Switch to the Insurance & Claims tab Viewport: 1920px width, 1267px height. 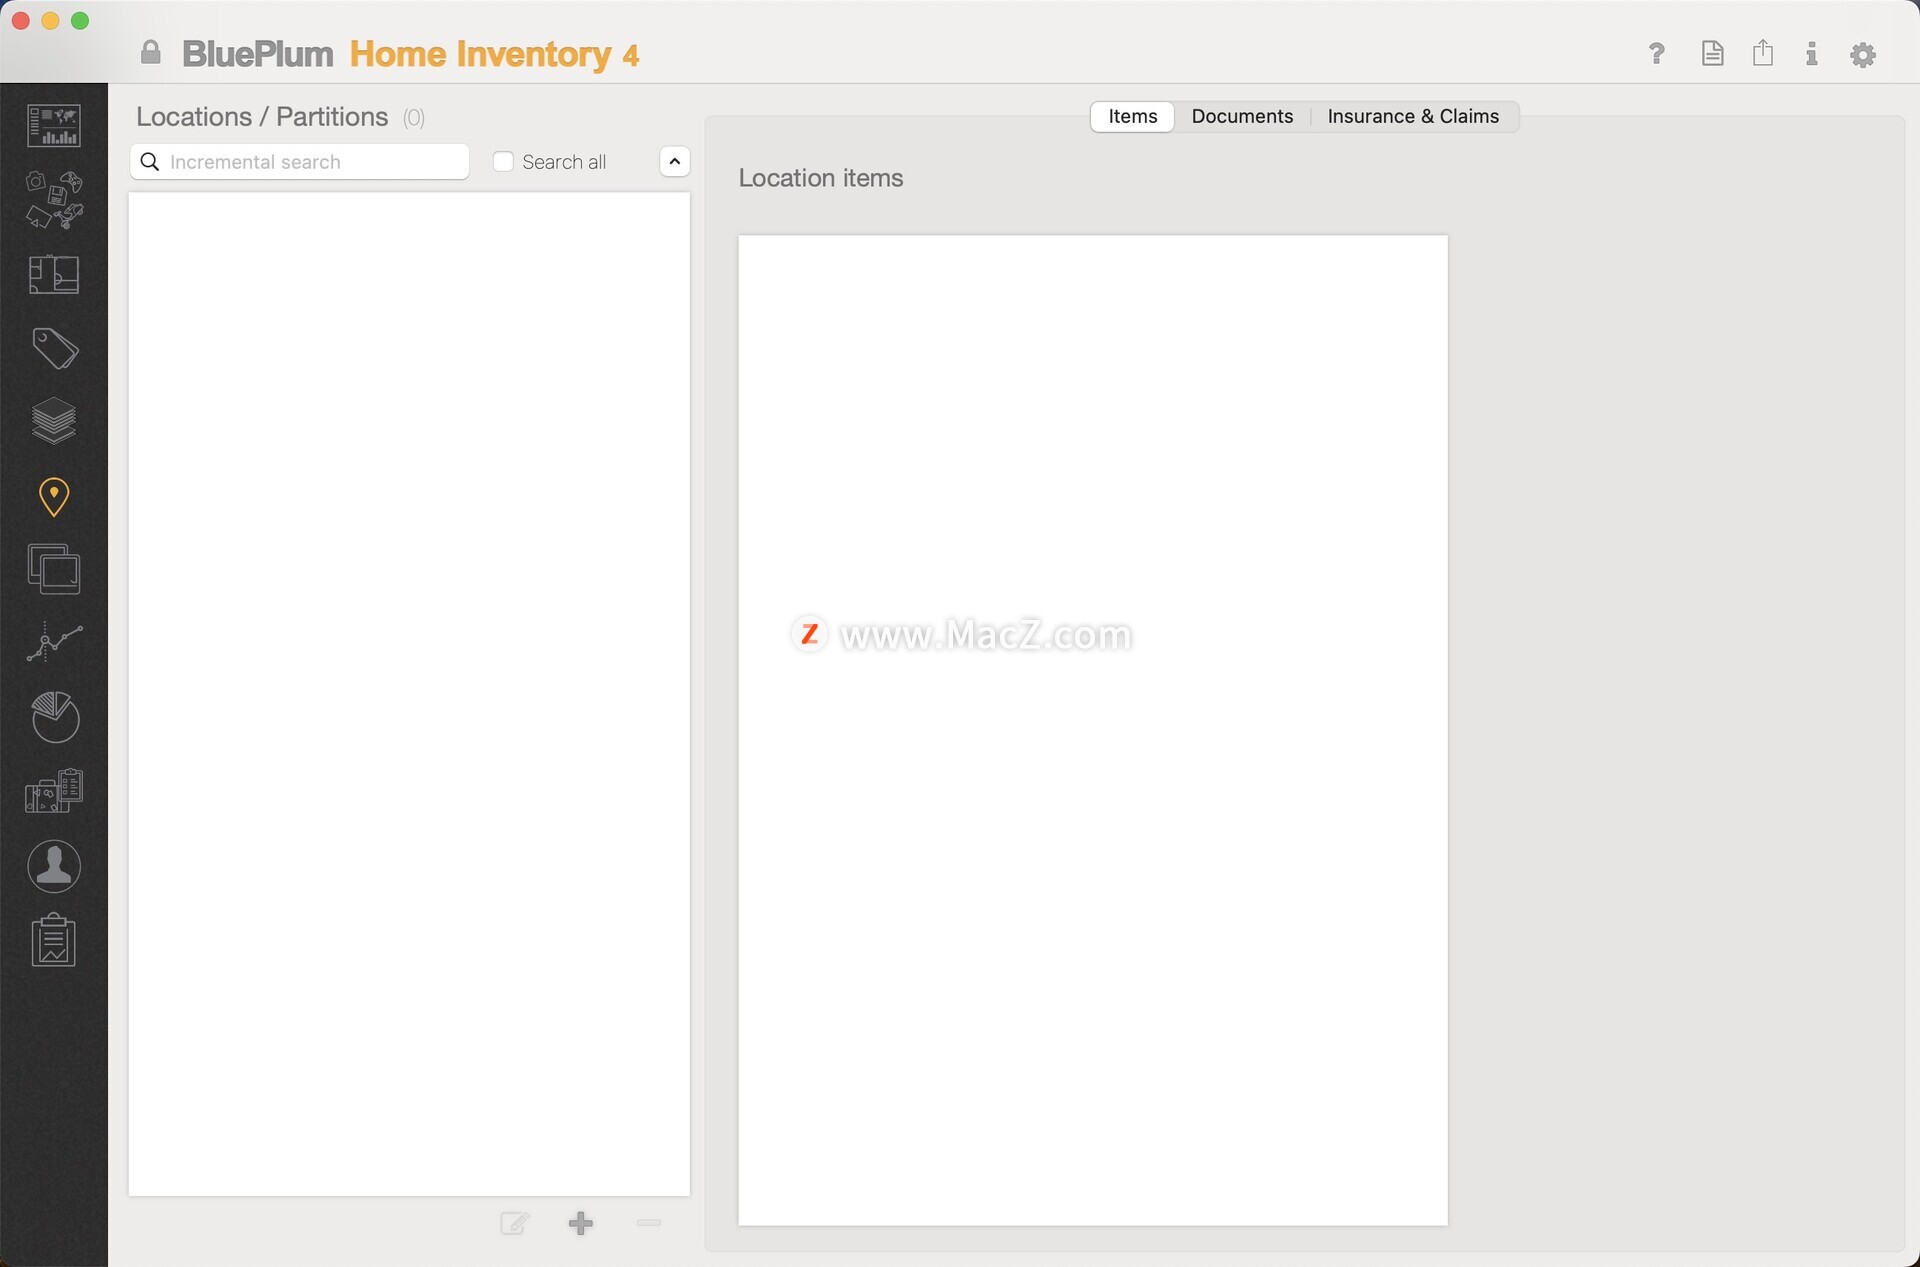coord(1413,116)
